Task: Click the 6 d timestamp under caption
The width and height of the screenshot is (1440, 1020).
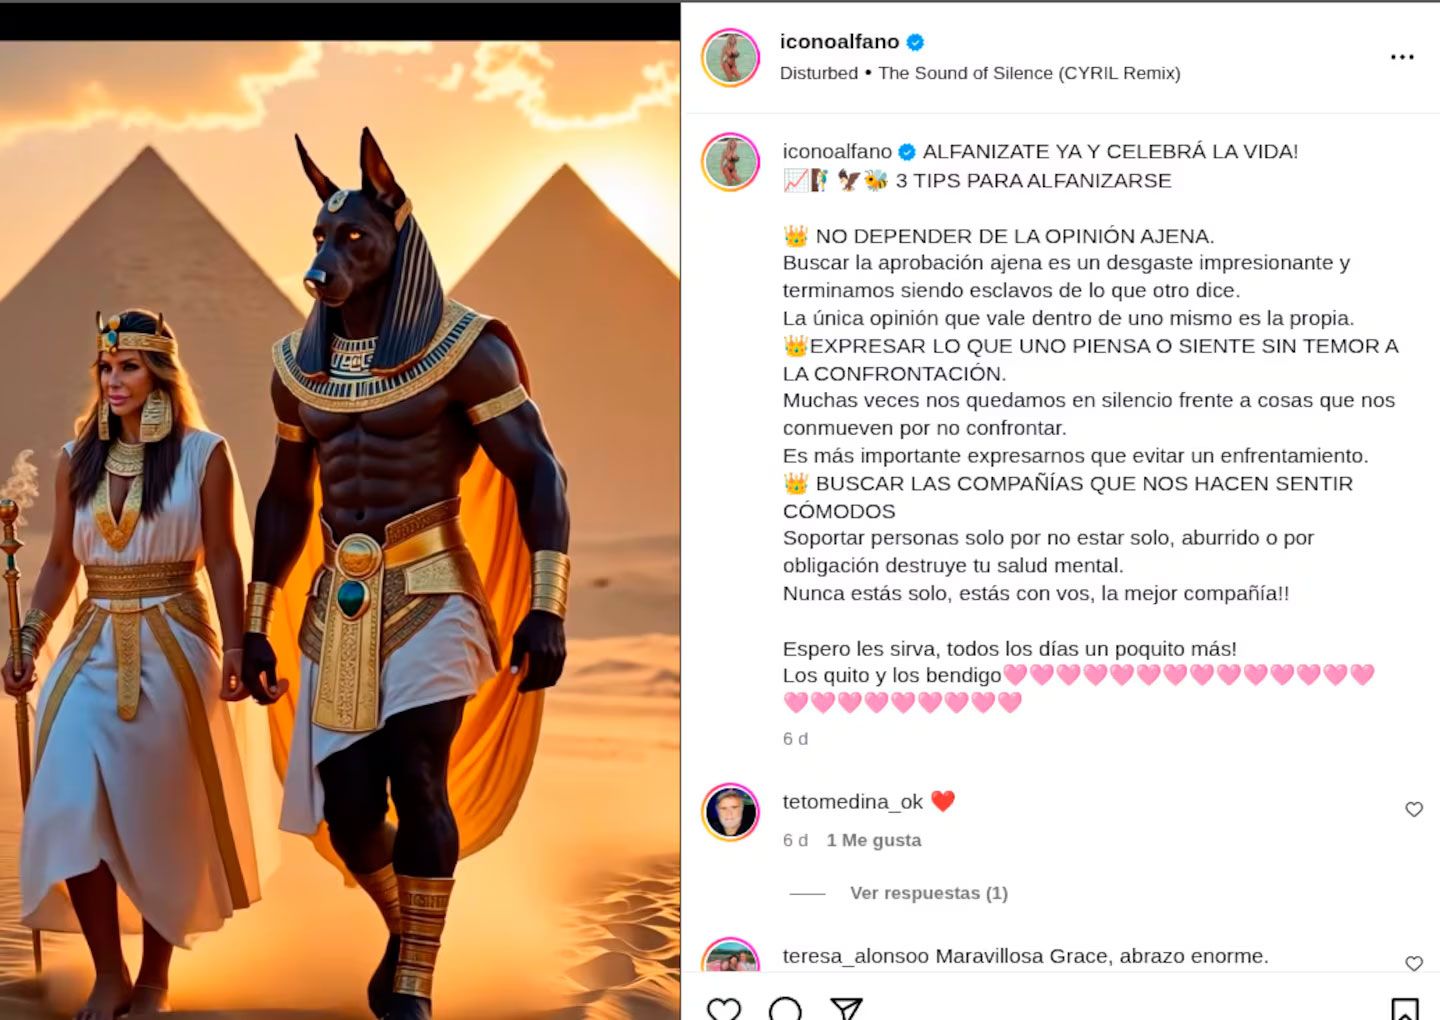Action: click(x=795, y=739)
